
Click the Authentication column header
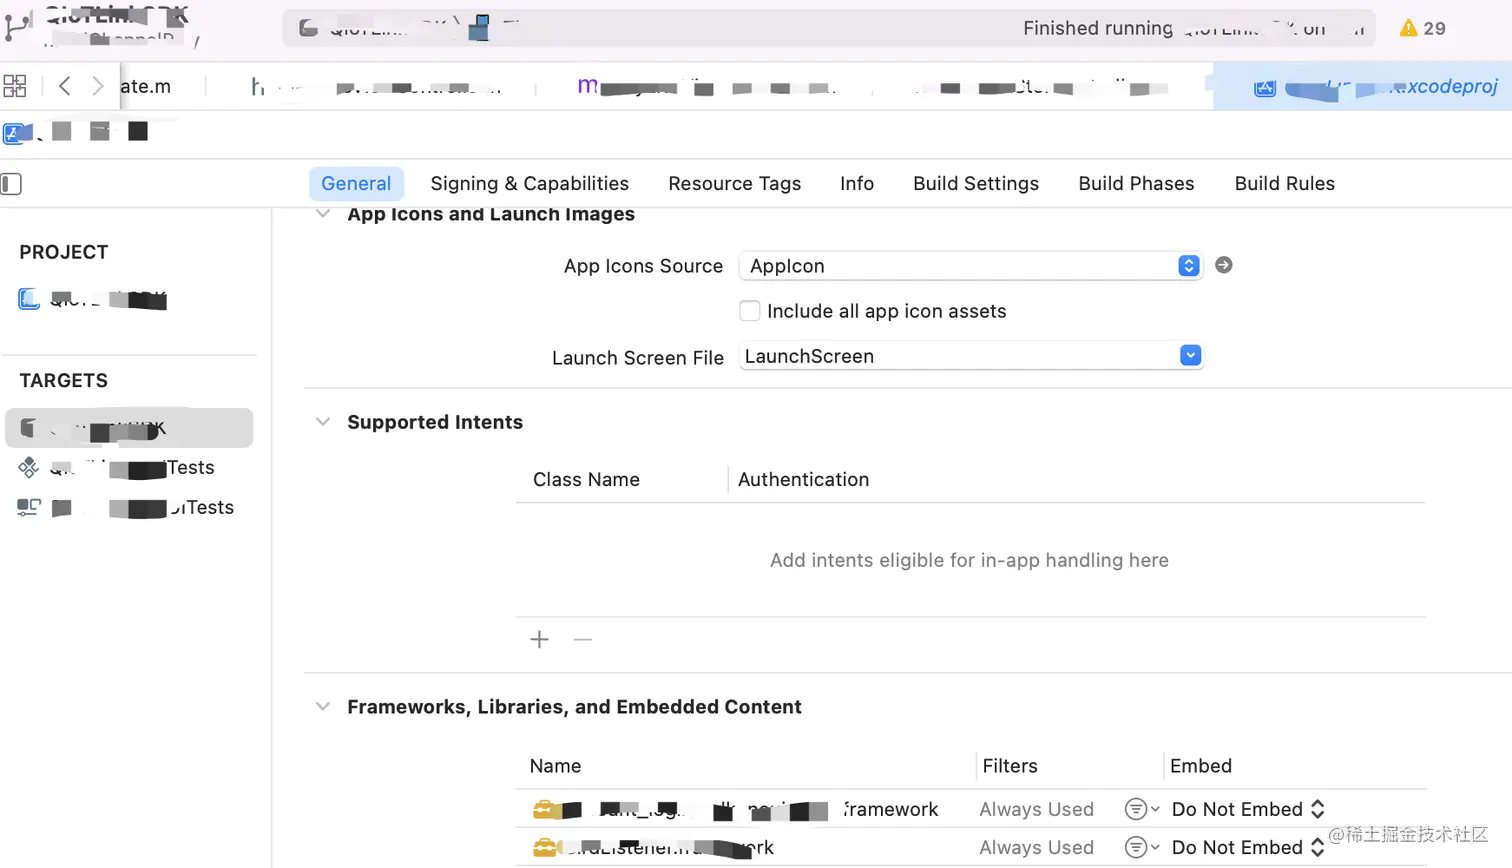(x=803, y=480)
